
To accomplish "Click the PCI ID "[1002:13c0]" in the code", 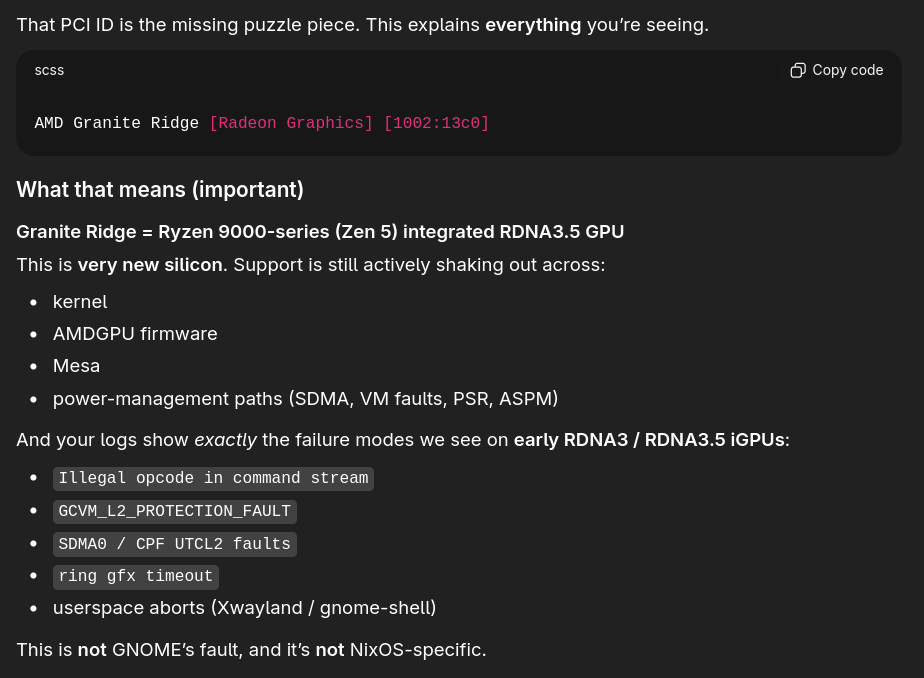I will (436, 123).
